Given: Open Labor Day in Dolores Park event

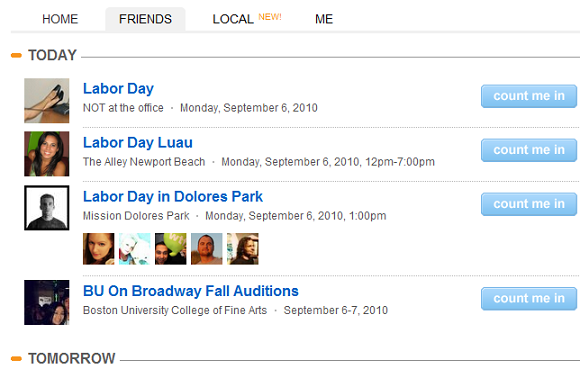Looking at the screenshot, I should [x=173, y=197].
